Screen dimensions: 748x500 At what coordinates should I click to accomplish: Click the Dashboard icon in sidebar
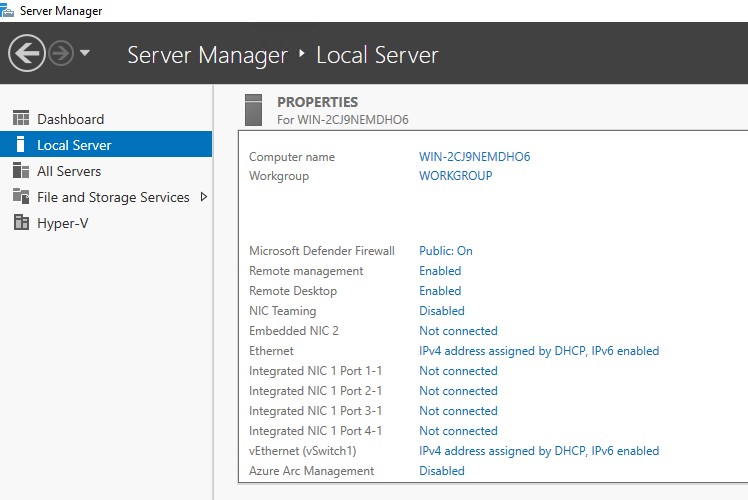(21, 119)
